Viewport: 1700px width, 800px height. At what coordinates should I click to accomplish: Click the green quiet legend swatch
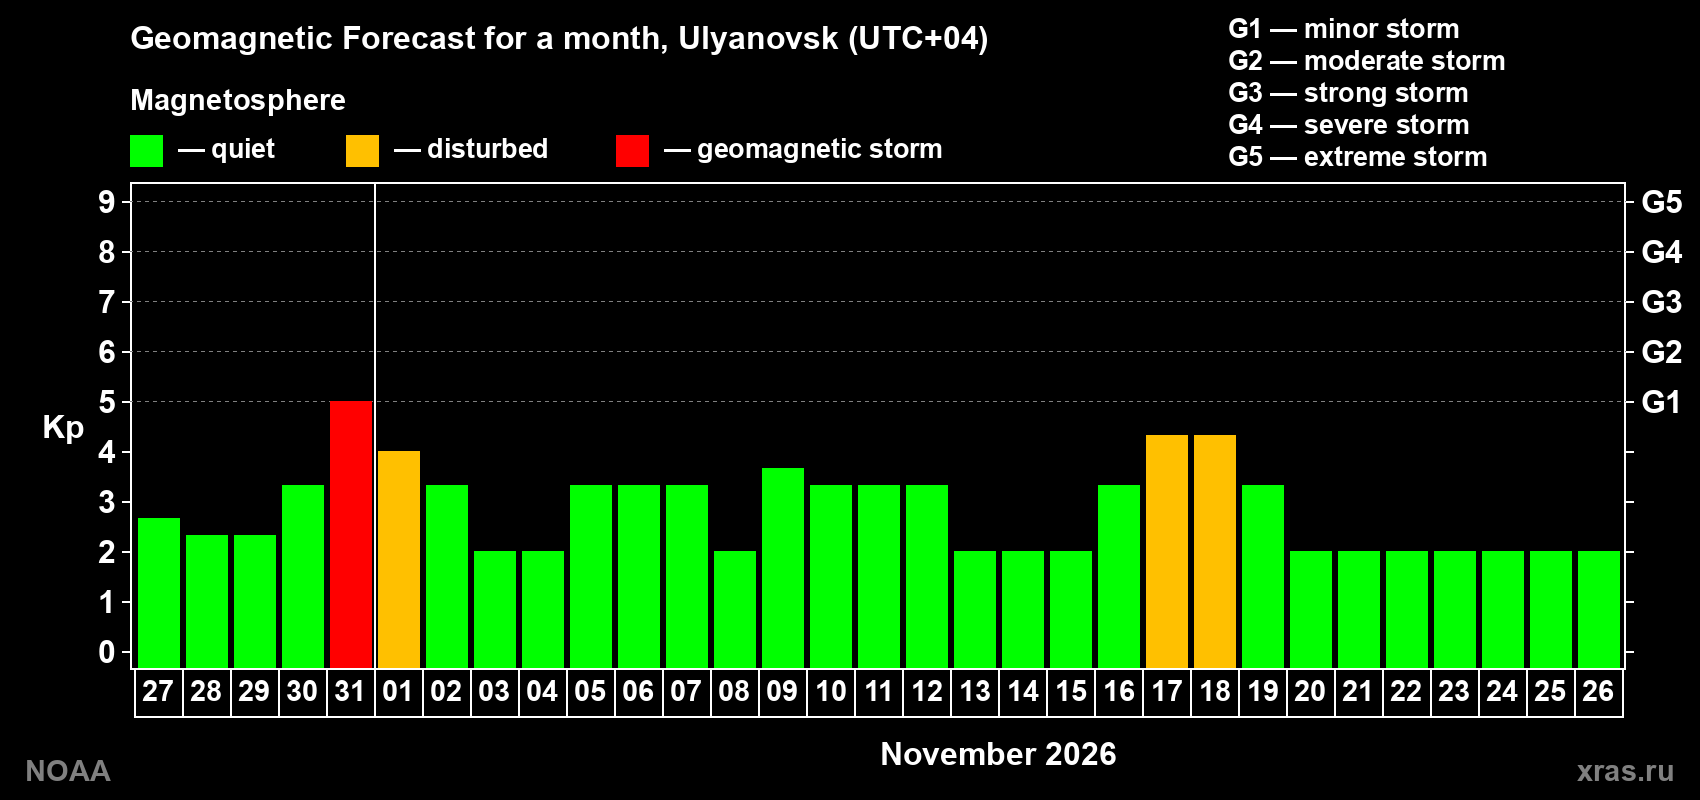point(146,151)
